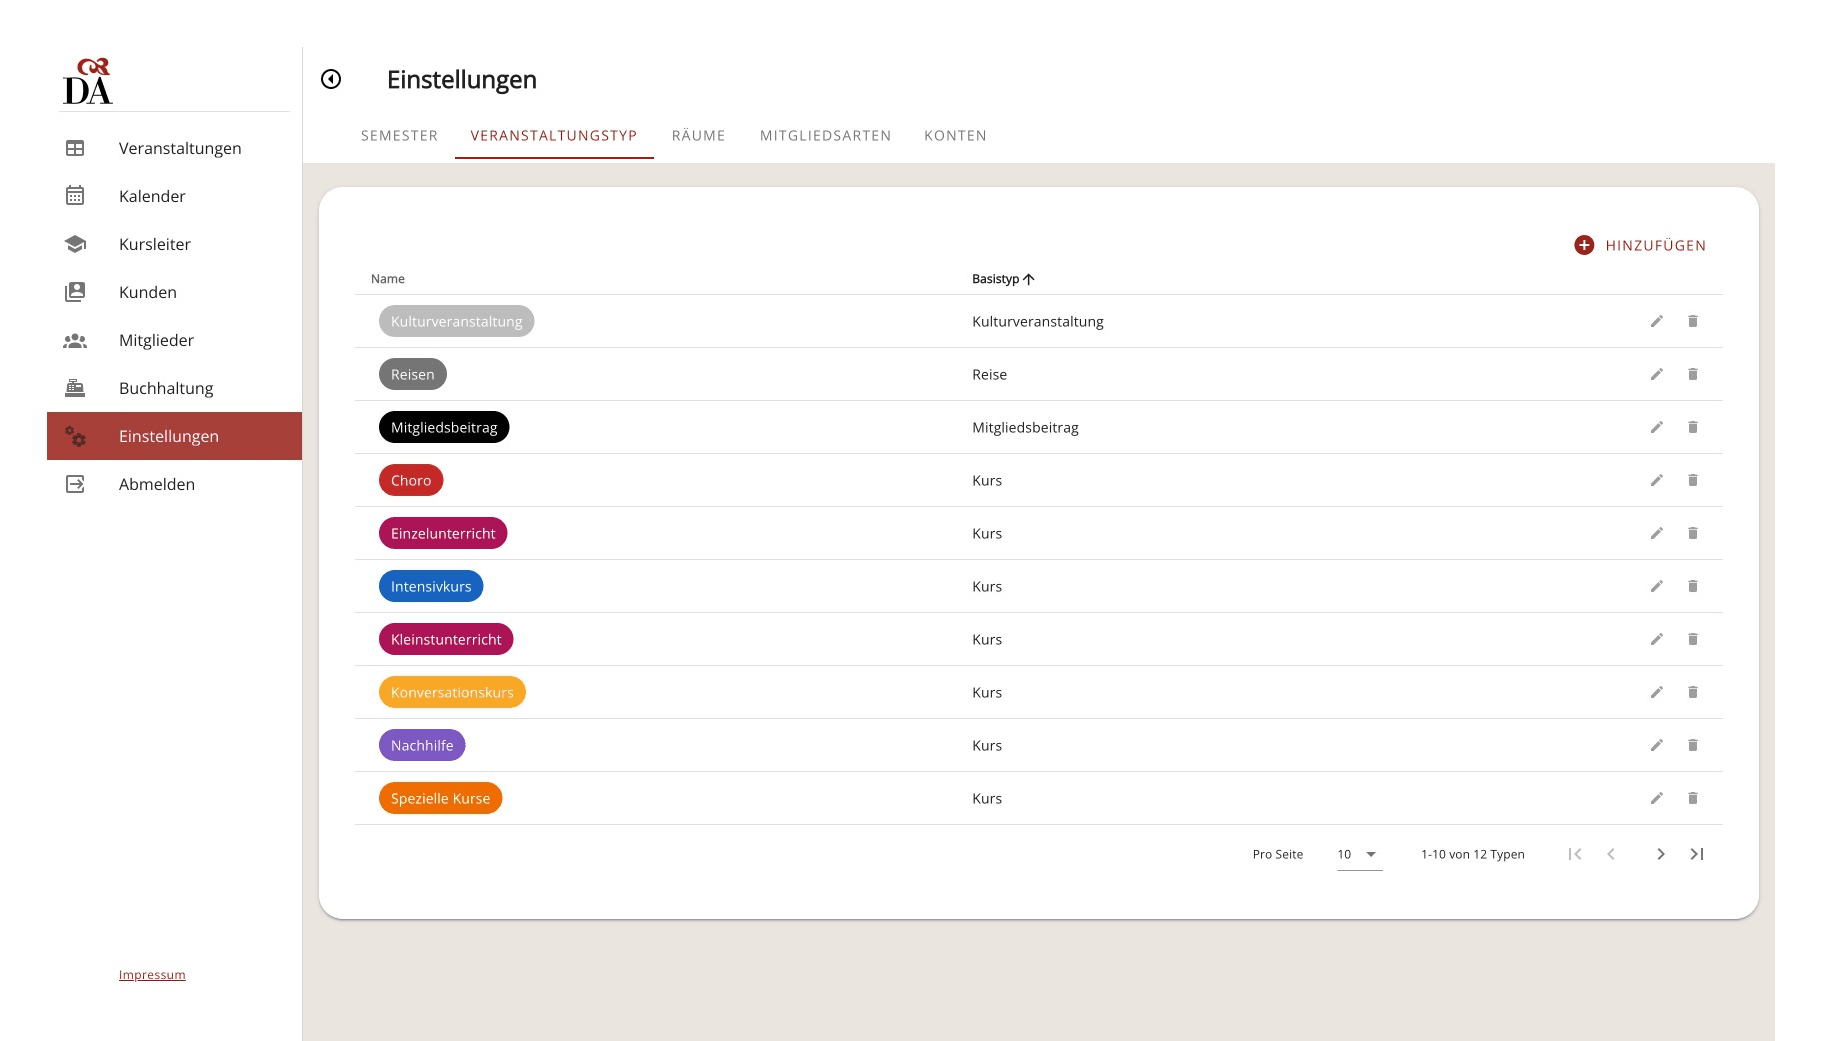Open Kalender from the sidebar
Viewport: 1835px width, 1041px height.
[x=152, y=196]
